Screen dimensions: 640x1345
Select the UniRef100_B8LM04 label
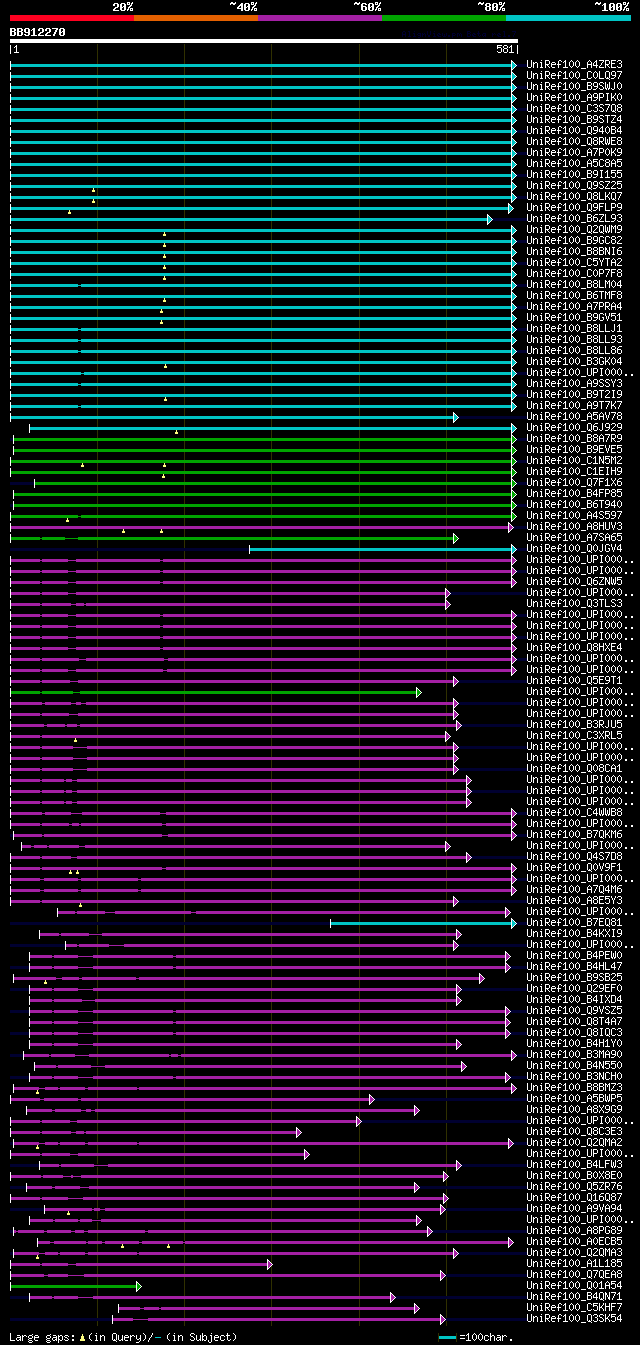(574, 284)
